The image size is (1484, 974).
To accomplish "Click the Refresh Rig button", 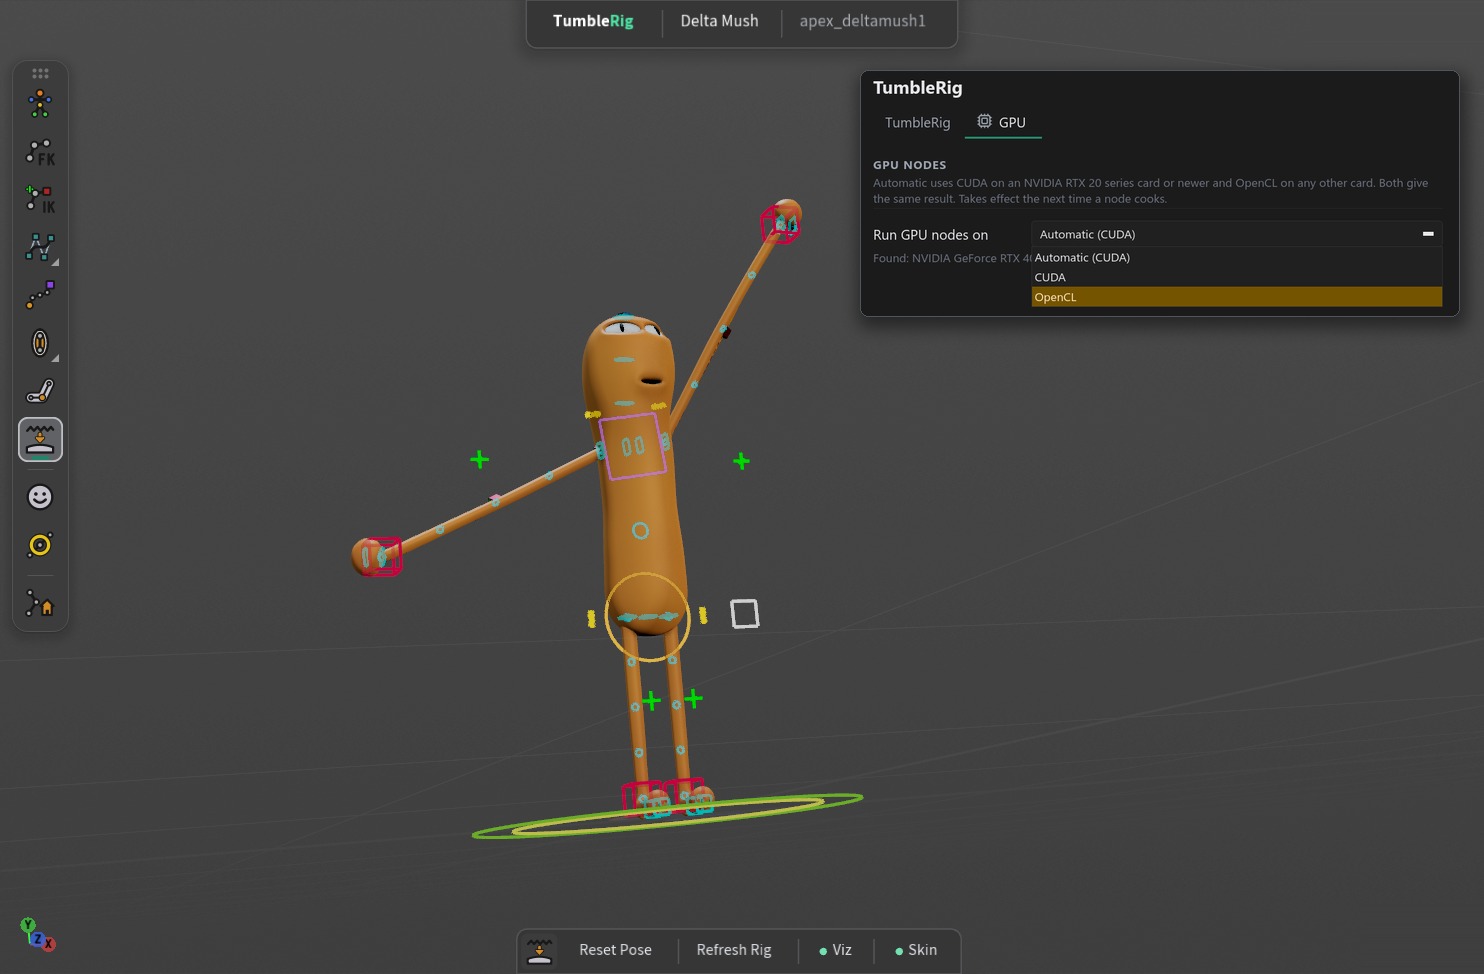I will click(x=734, y=950).
